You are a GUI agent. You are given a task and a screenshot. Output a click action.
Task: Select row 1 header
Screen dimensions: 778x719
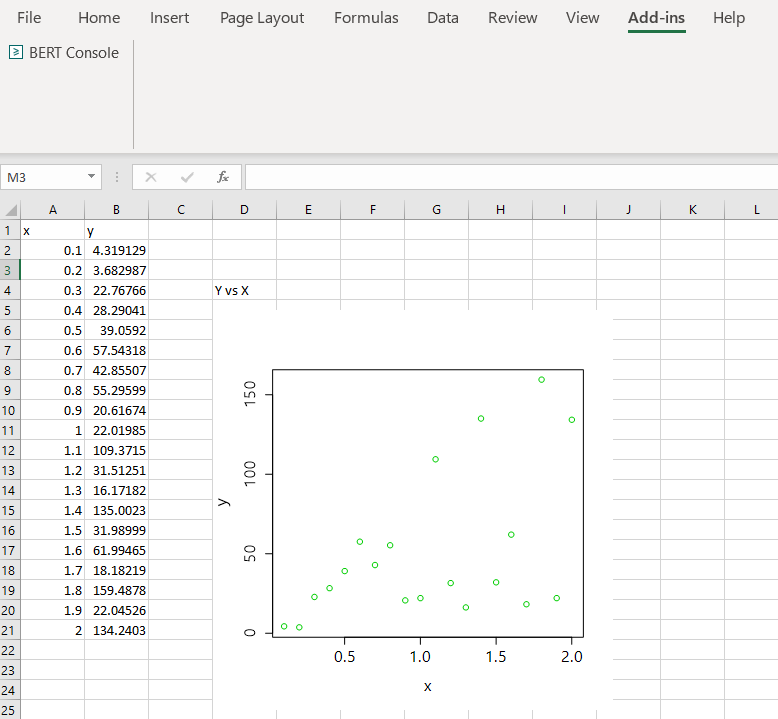10,230
